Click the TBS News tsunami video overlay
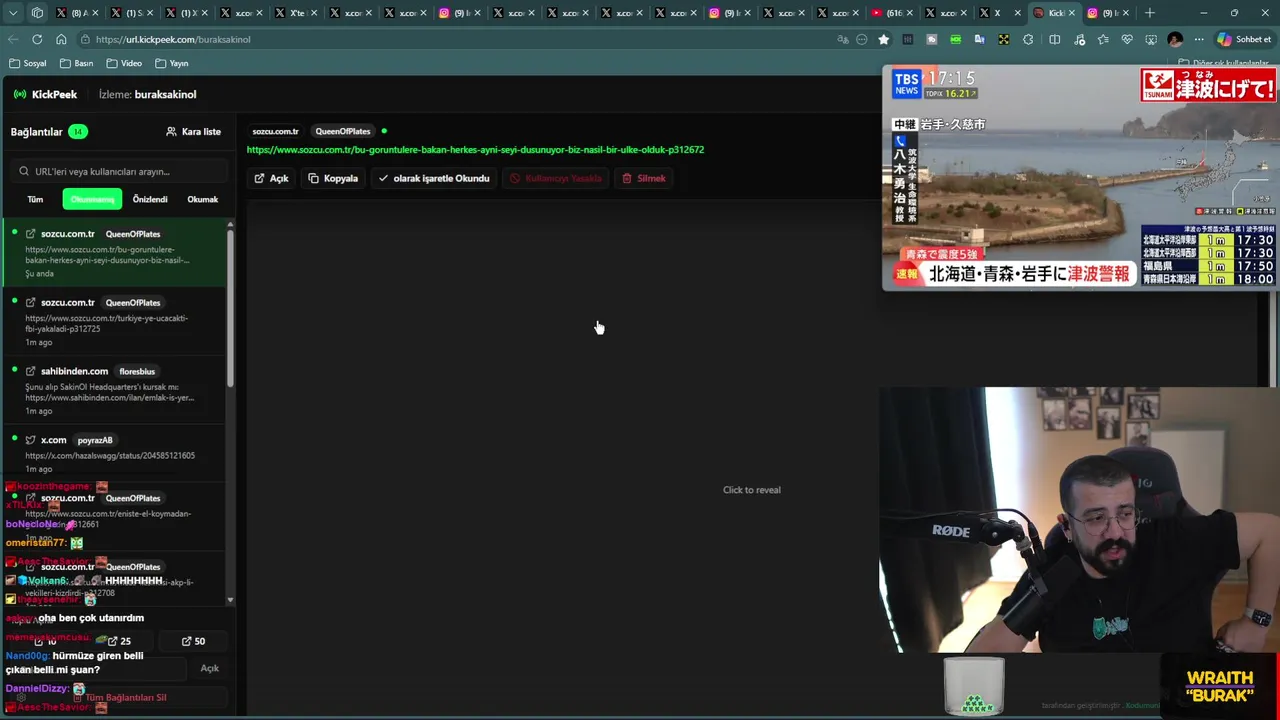 point(1080,178)
